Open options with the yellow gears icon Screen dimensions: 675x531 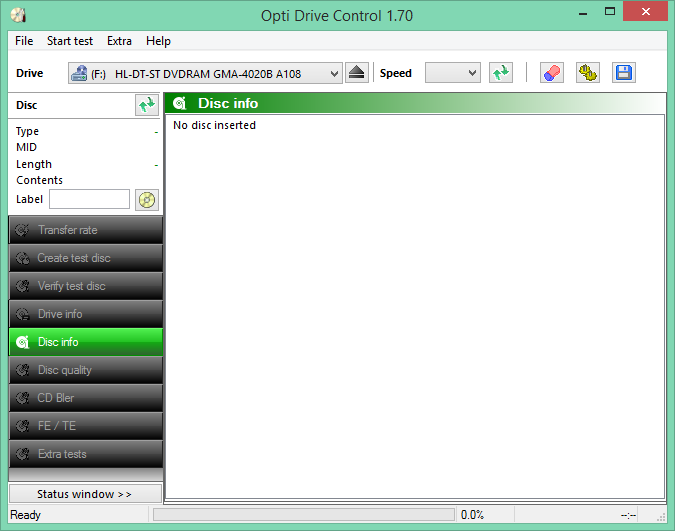pos(588,73)
